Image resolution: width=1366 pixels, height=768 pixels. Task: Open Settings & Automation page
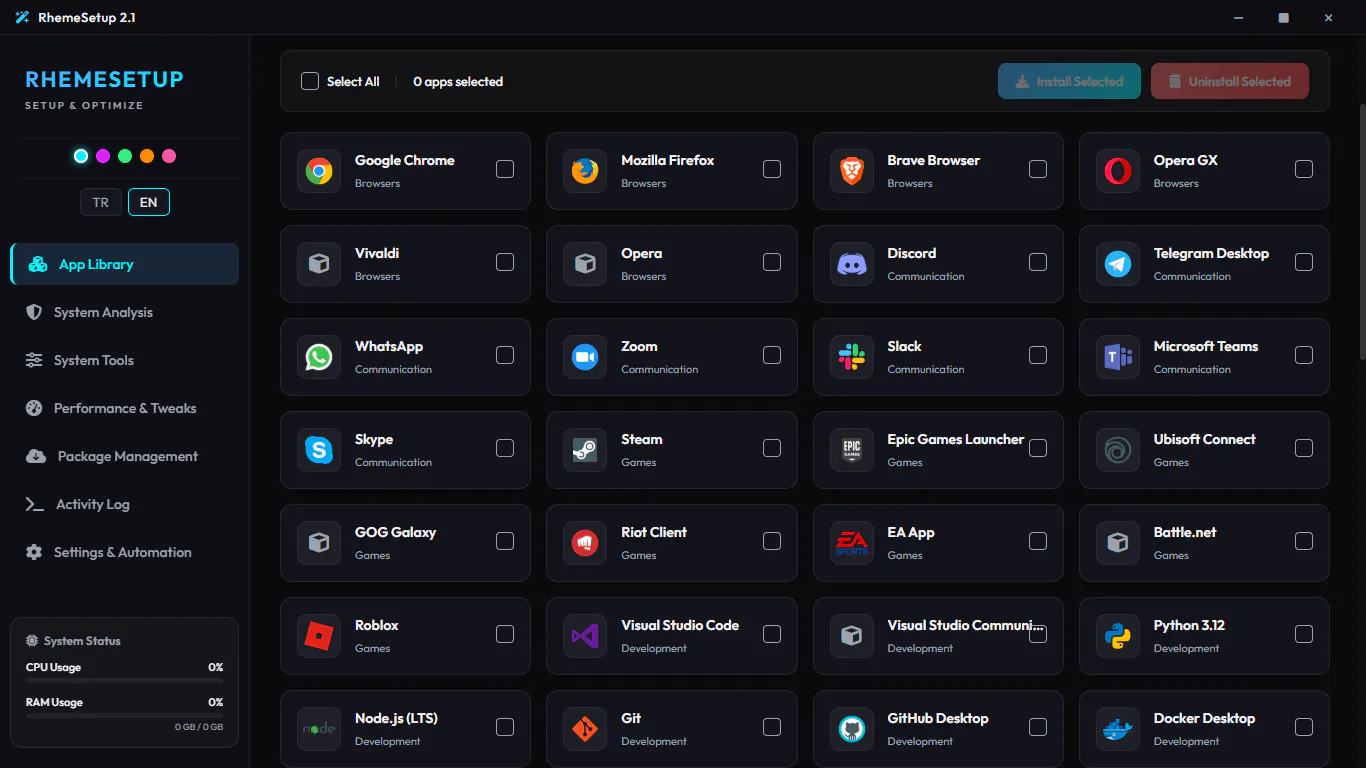[x=125, y=552]
